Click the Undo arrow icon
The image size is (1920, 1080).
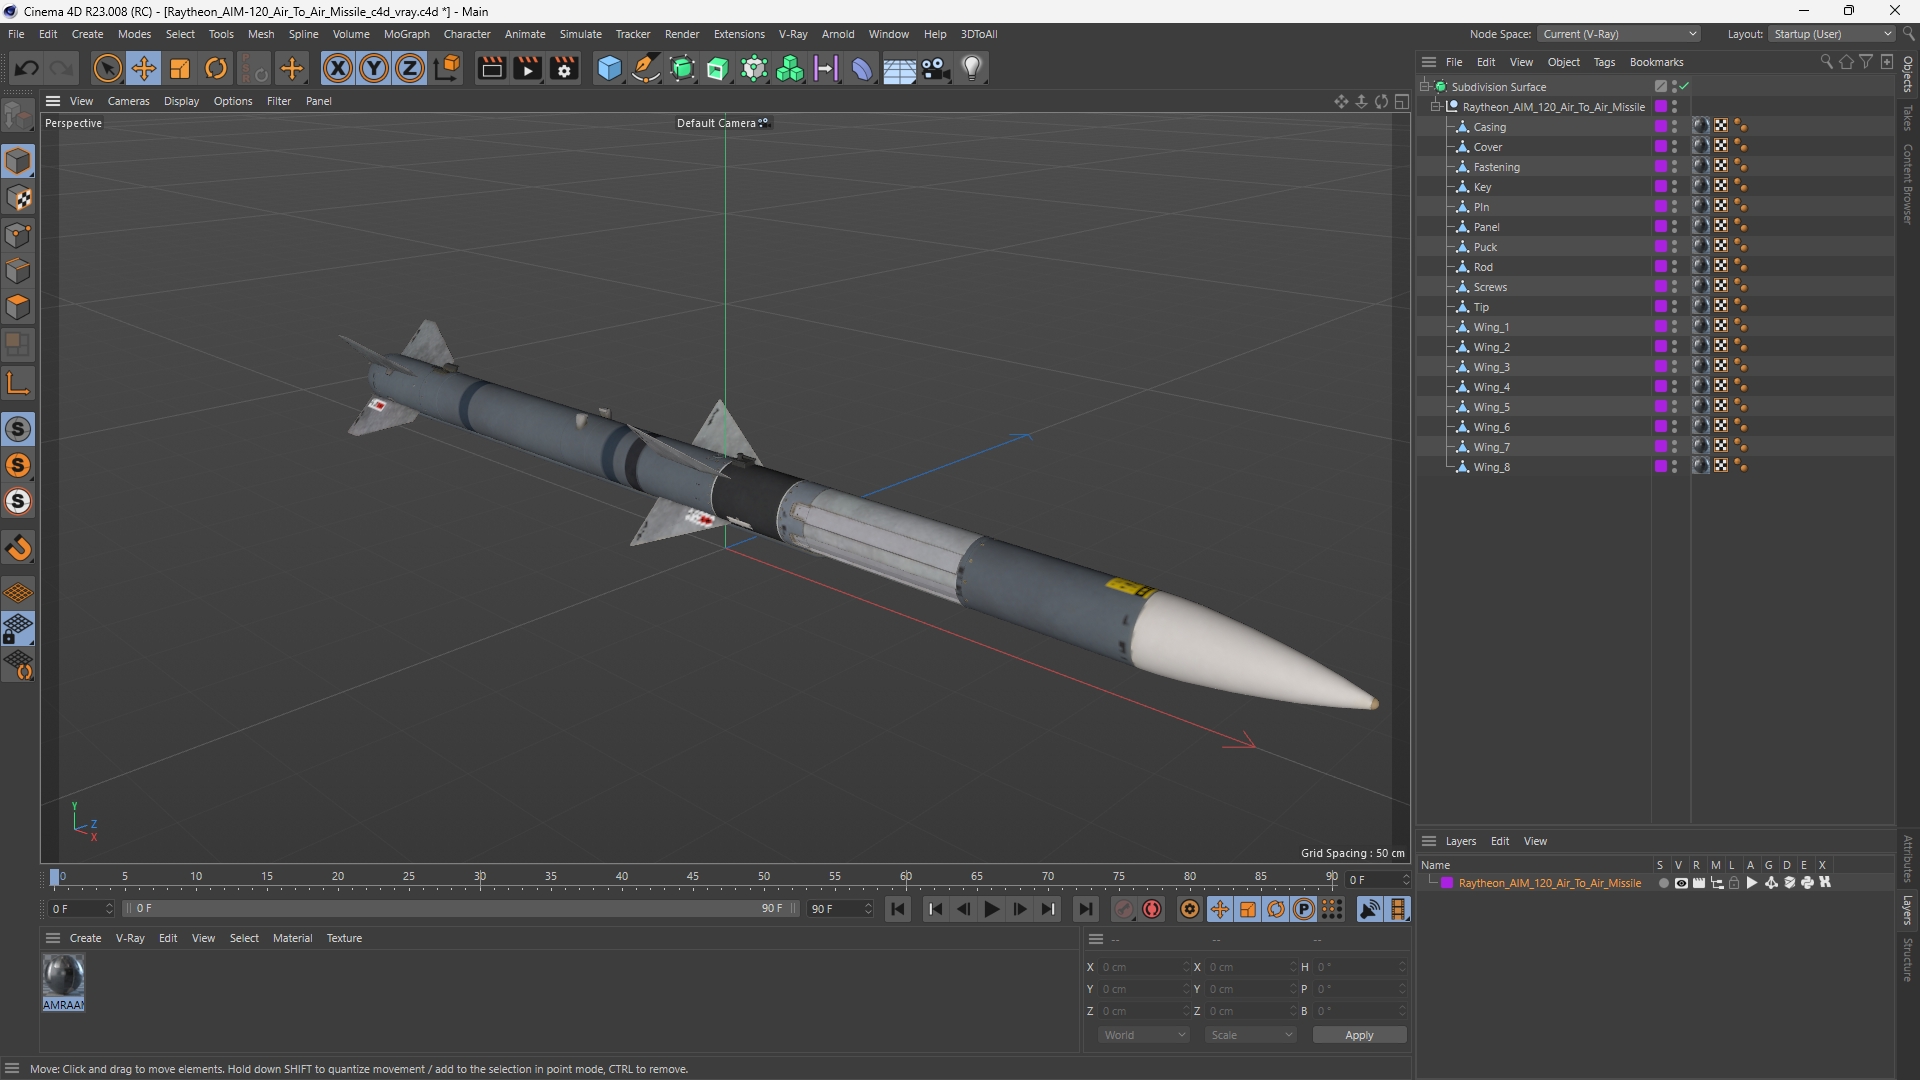(27, 68)
